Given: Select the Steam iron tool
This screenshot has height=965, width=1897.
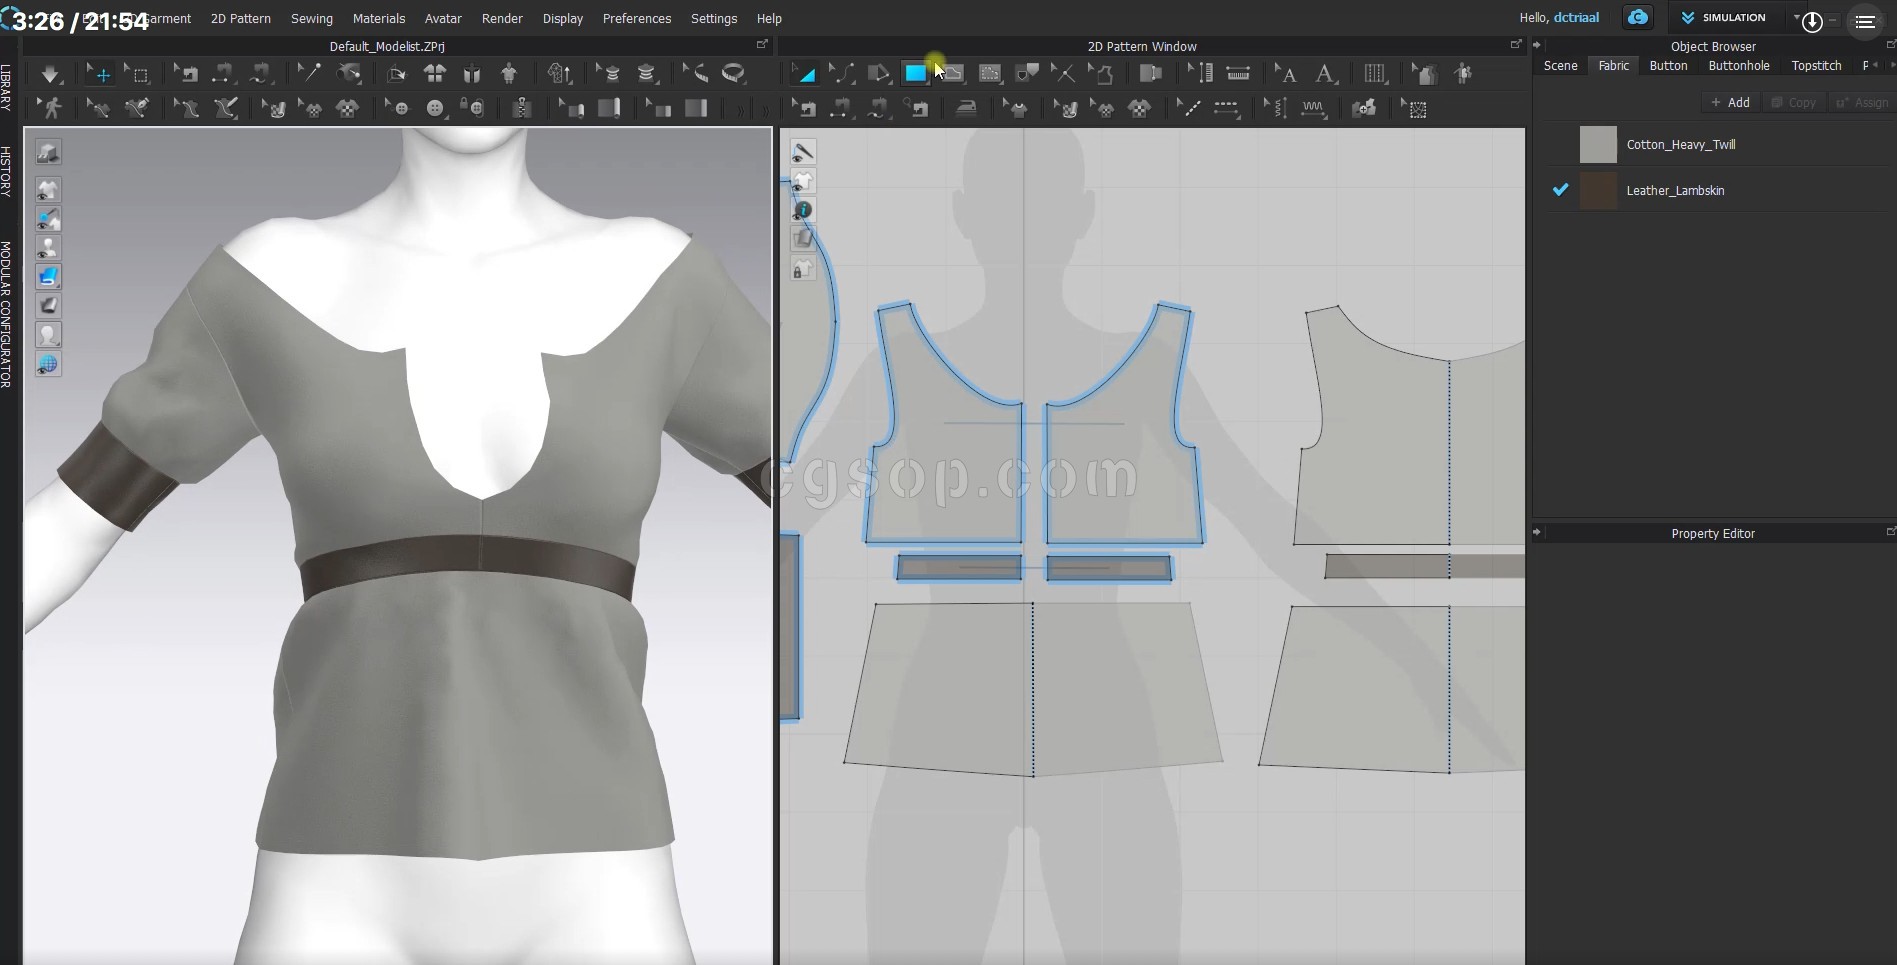Looking at the screenshot, I should pos(966,108).
